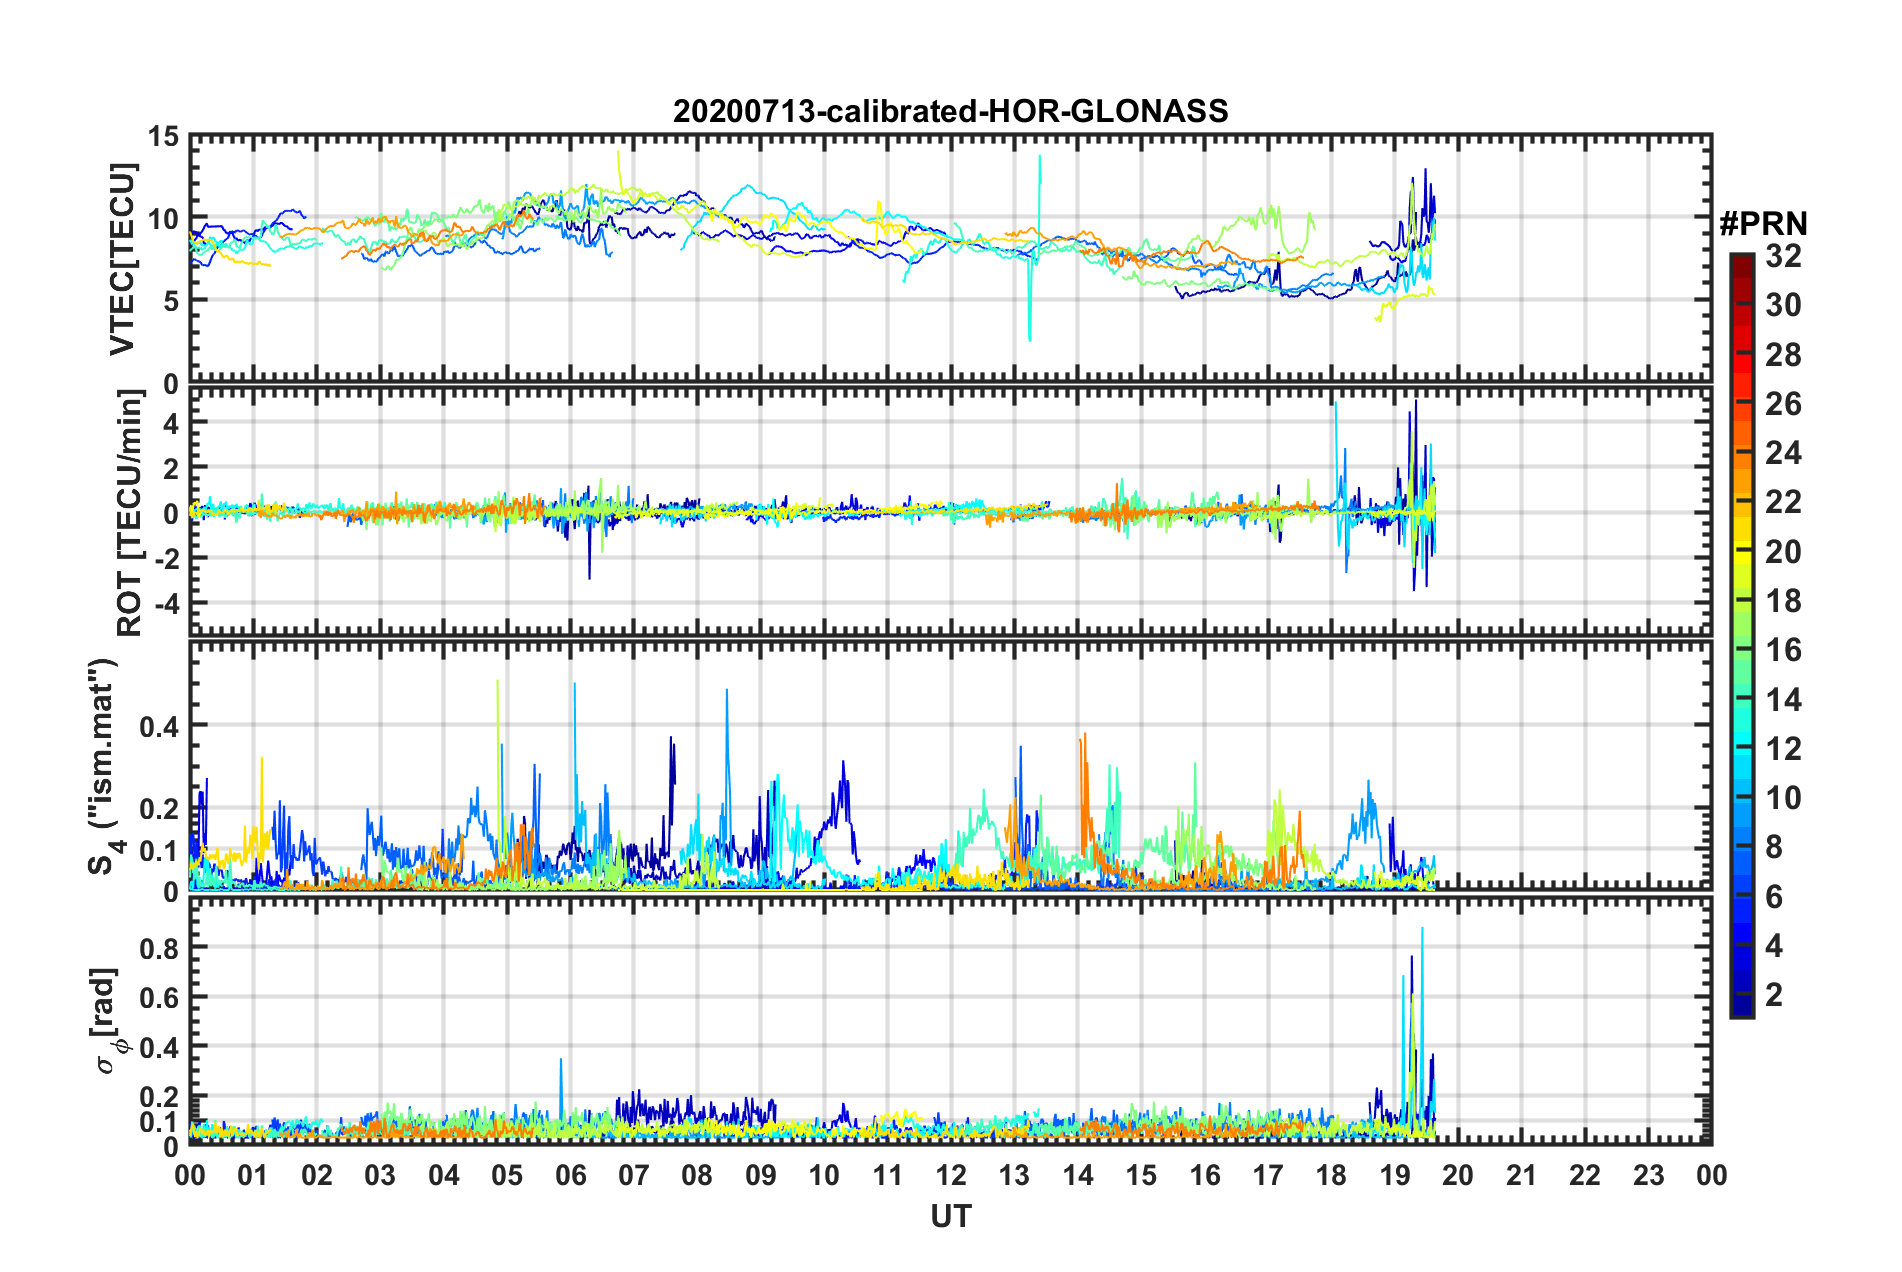
Task: Click inside the S4 scintillation plot panel
Action: tap(950, 765)
